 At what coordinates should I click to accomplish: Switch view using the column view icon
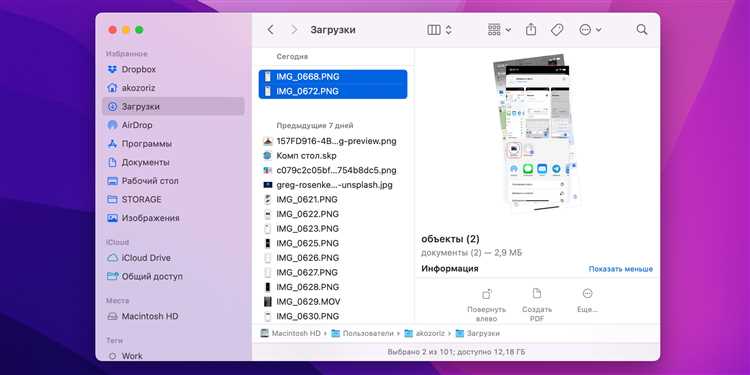(434, 30)
